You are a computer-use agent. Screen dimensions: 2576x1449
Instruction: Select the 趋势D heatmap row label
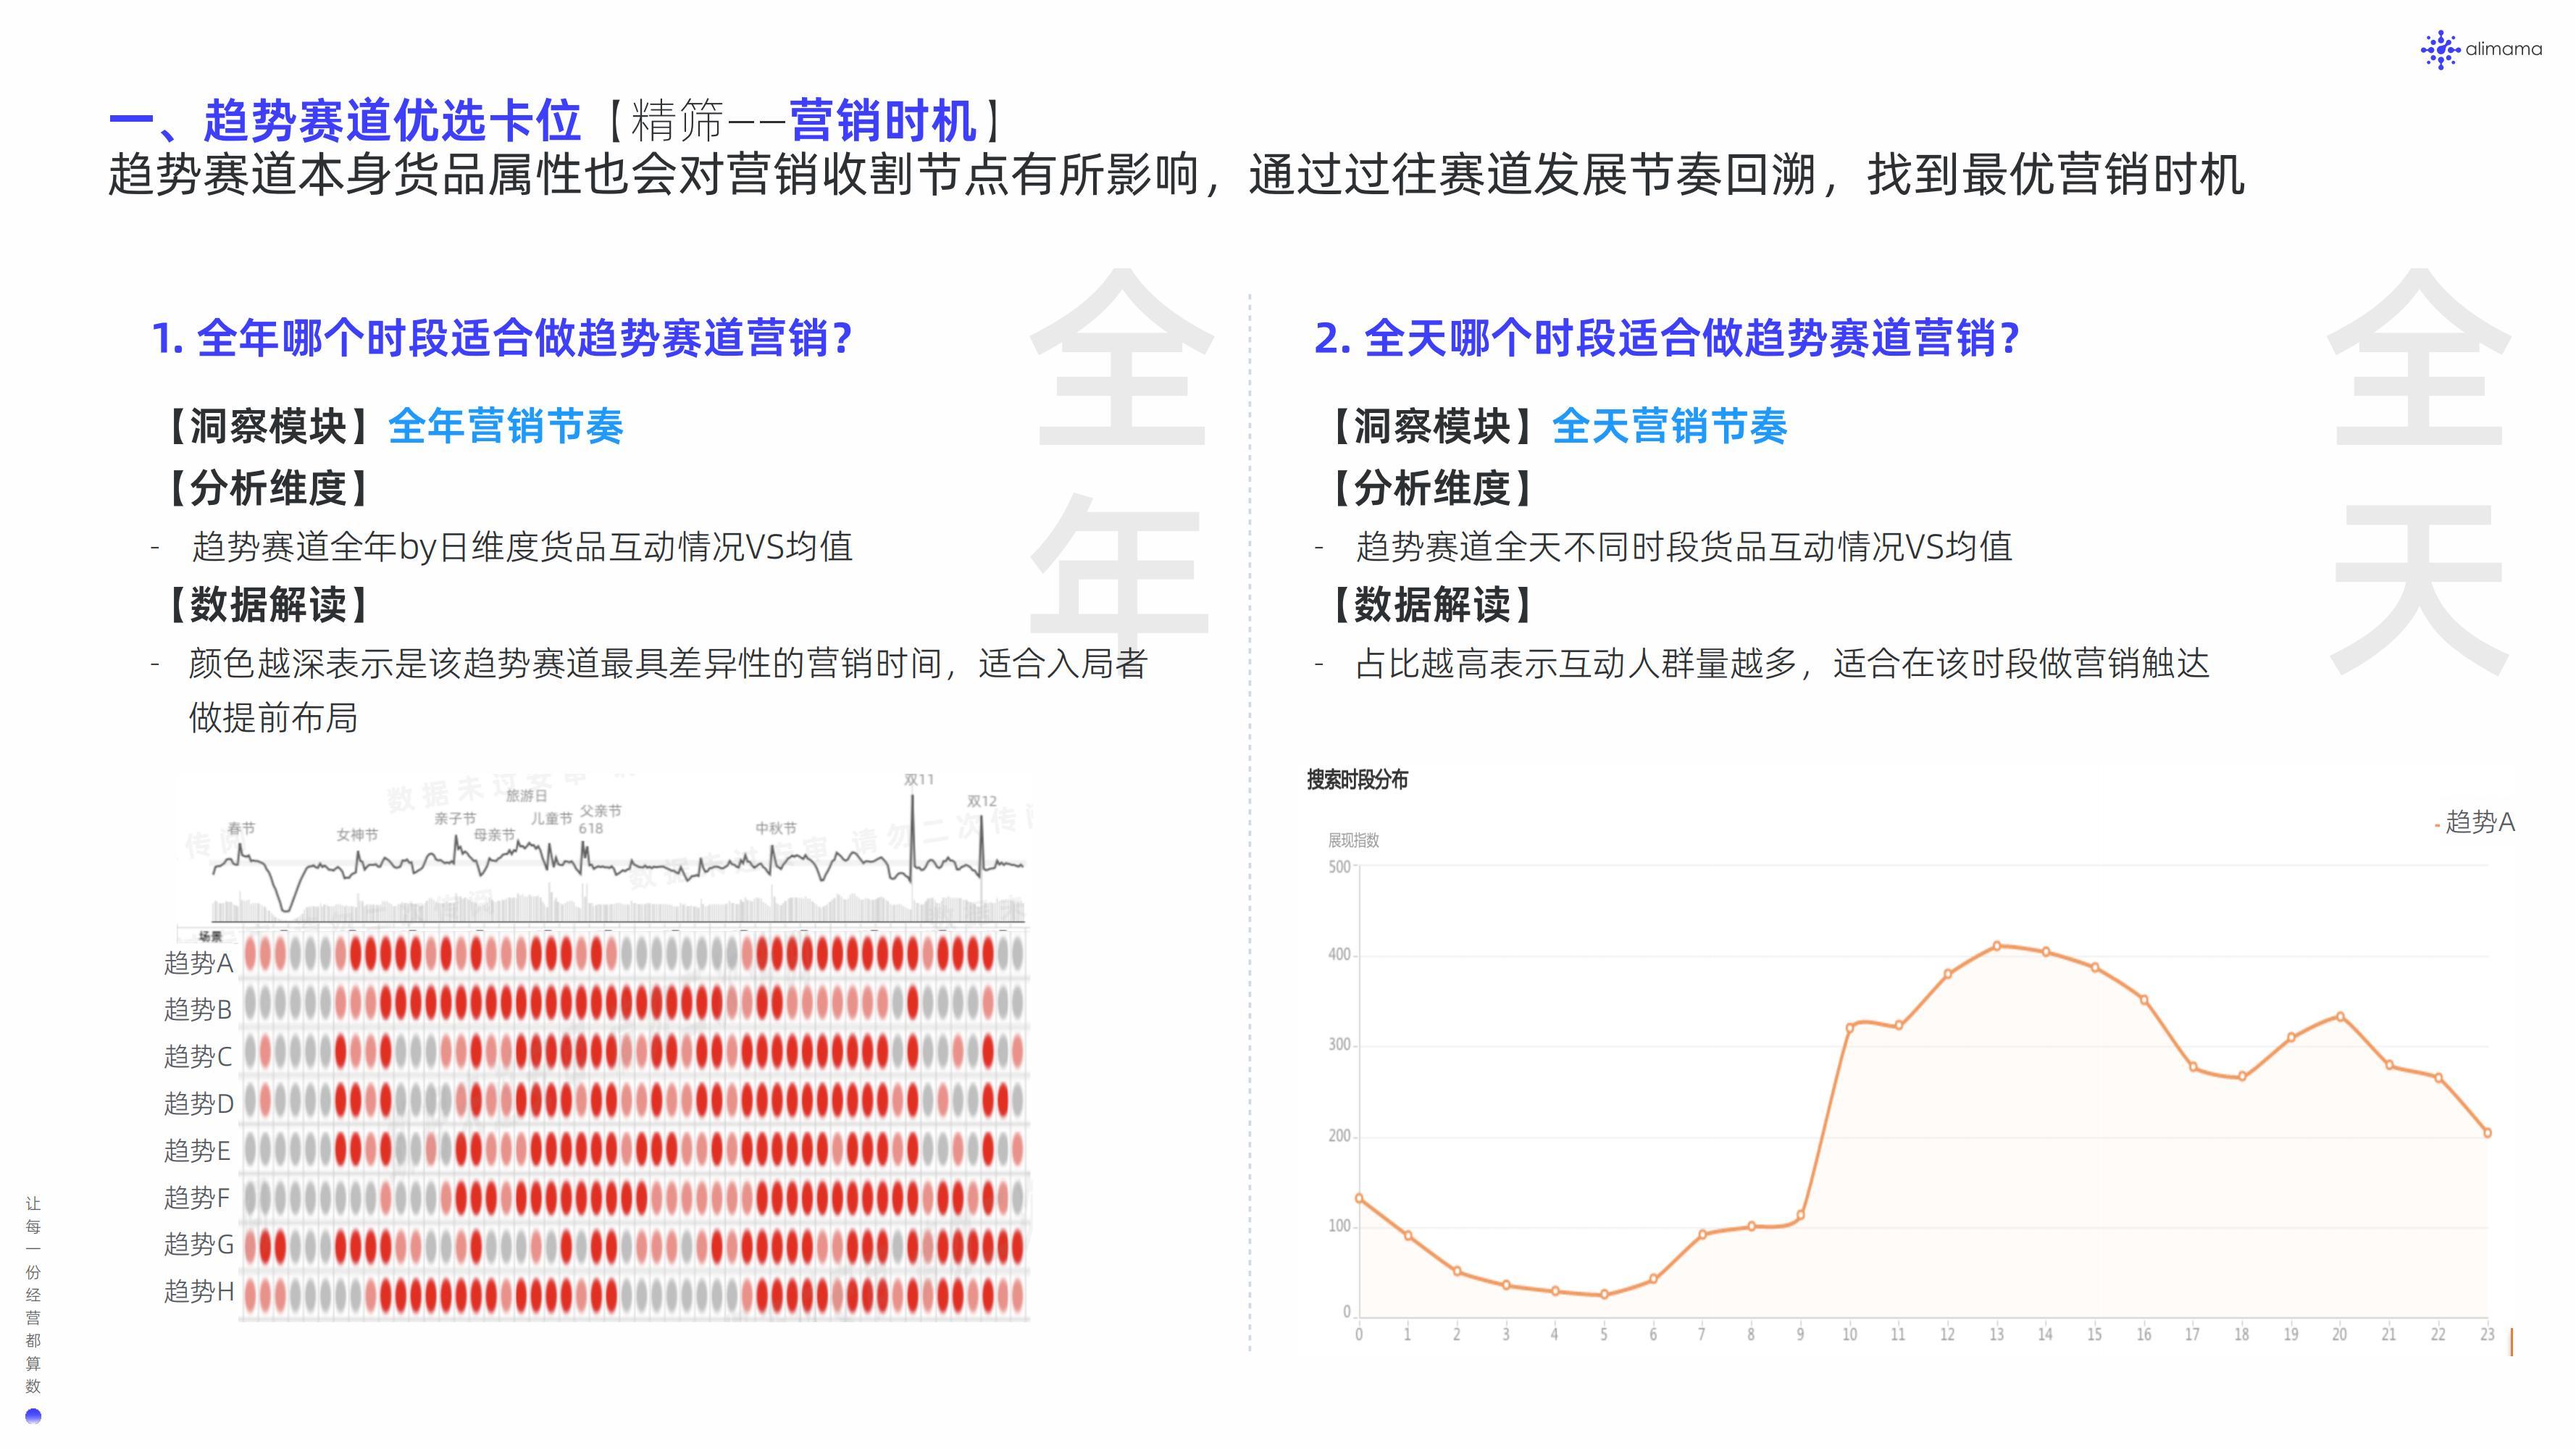pyautogui.click(x=198, y=1103)
